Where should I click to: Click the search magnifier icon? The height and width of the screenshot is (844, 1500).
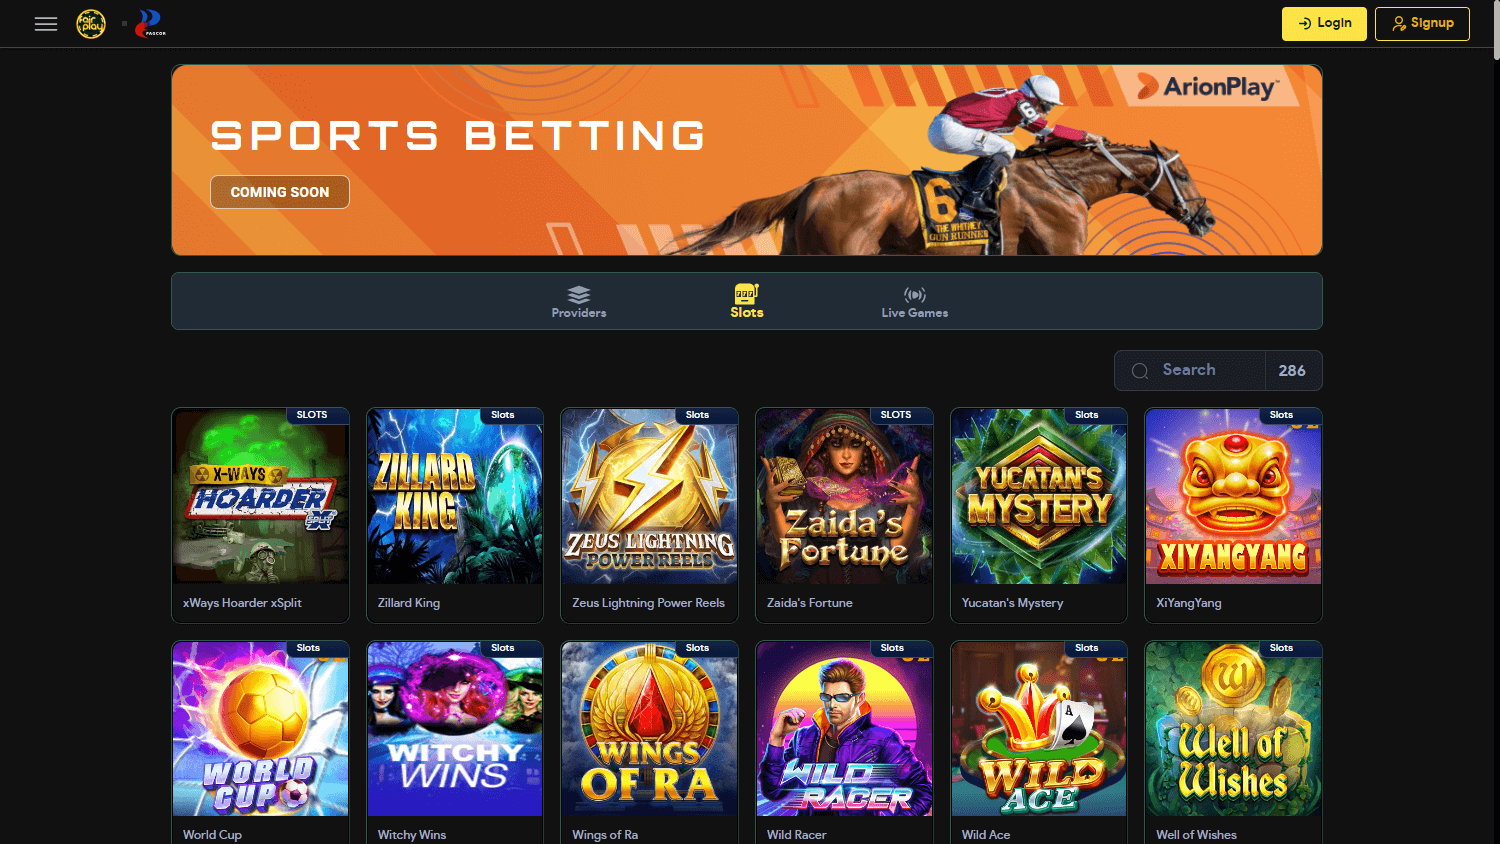[x=1140, y=371]
